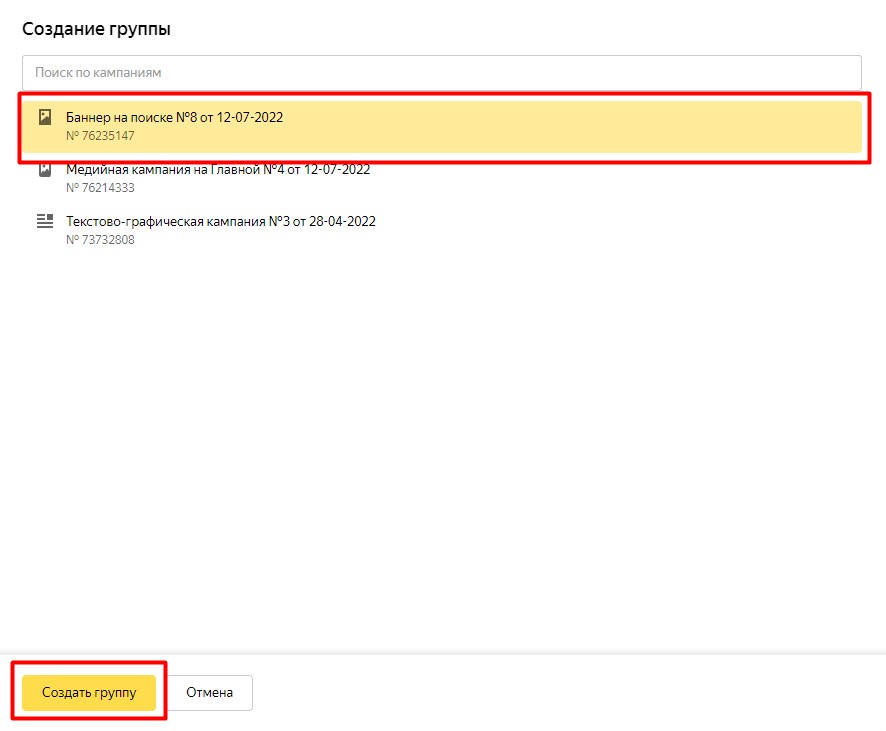Click the Отмена button
886x731 pixels.
click(x=210, y=693)
